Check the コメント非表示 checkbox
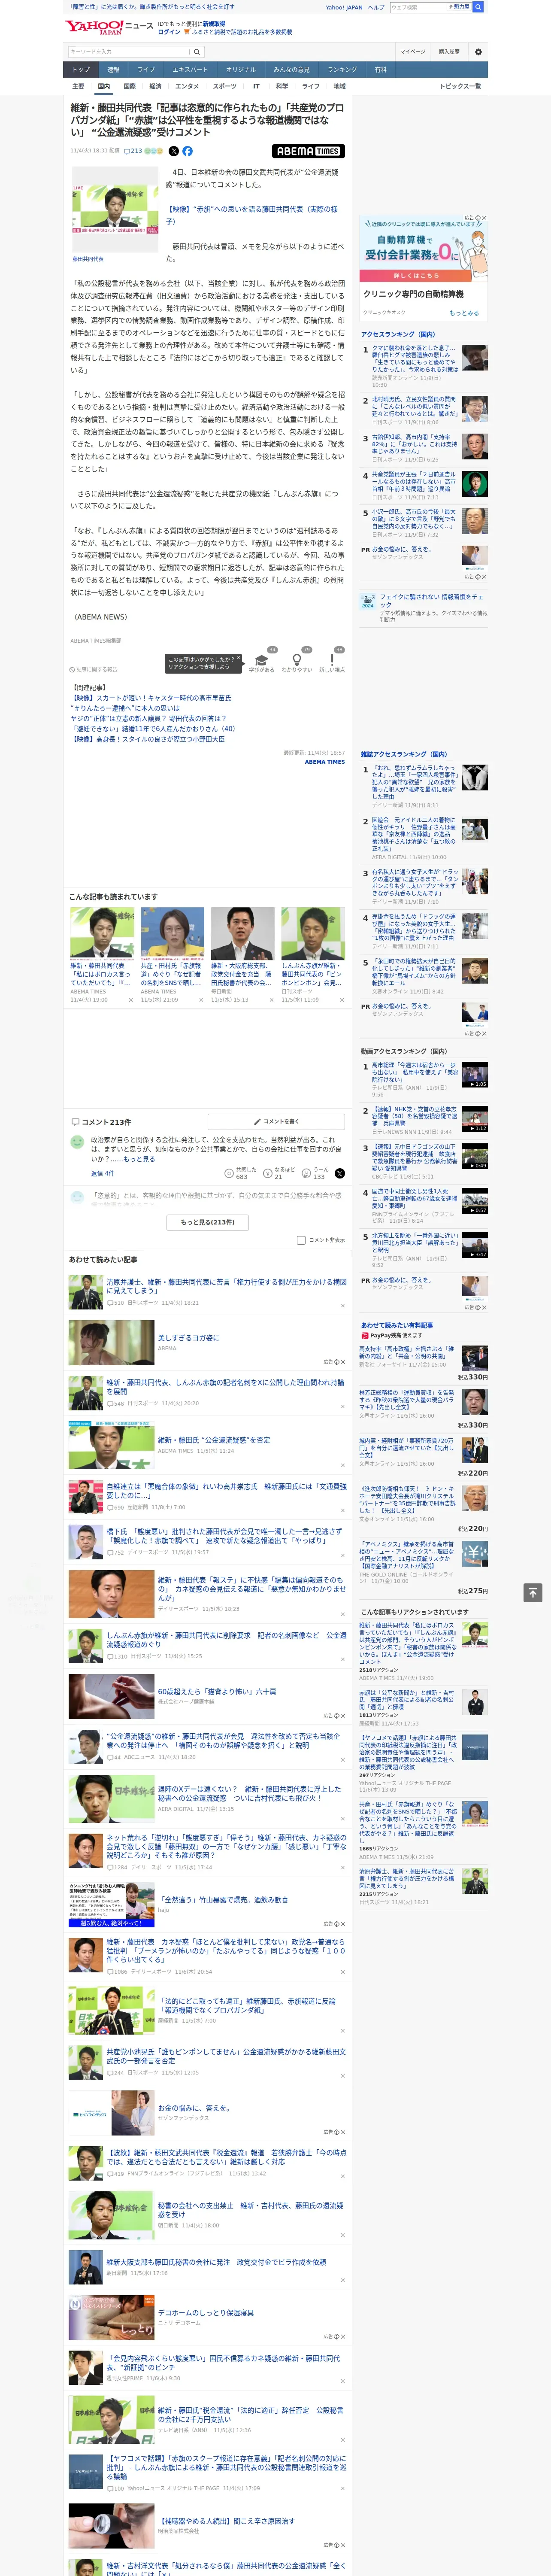 coord(301,1240)
